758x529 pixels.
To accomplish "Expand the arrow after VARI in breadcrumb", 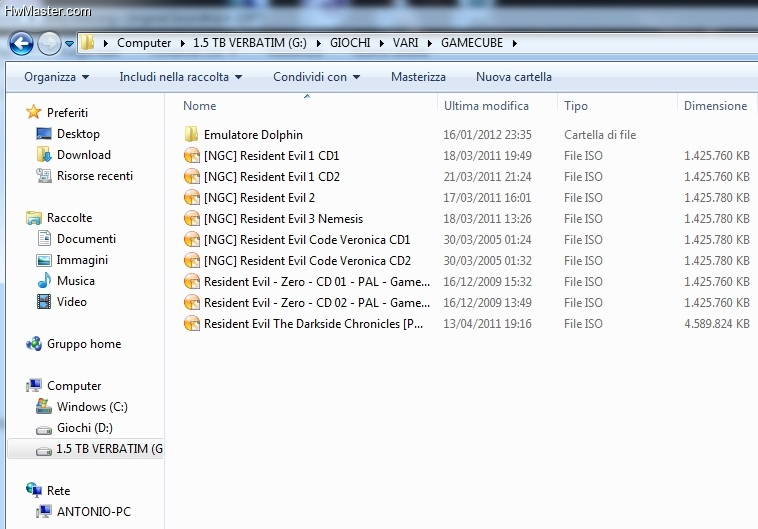I will pyautogui.click(x=430, y=44).
